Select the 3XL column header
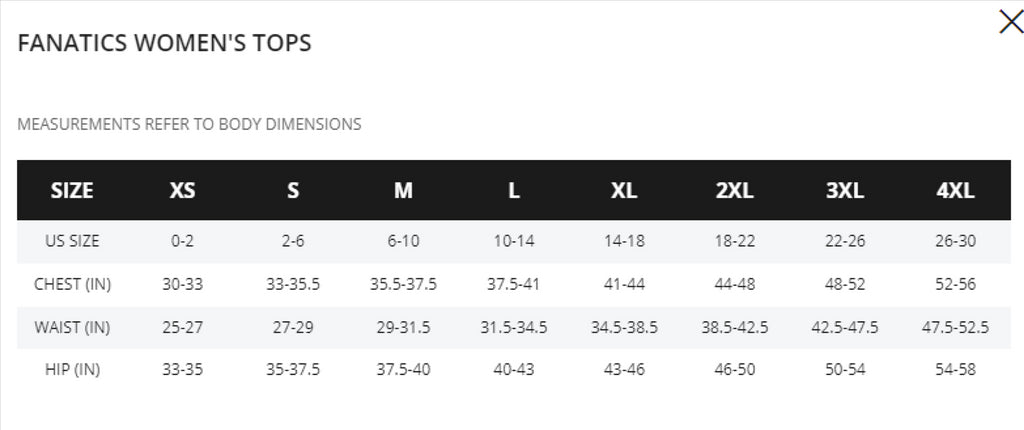Screen dimensions: 1024x430 tap(844, 190)
